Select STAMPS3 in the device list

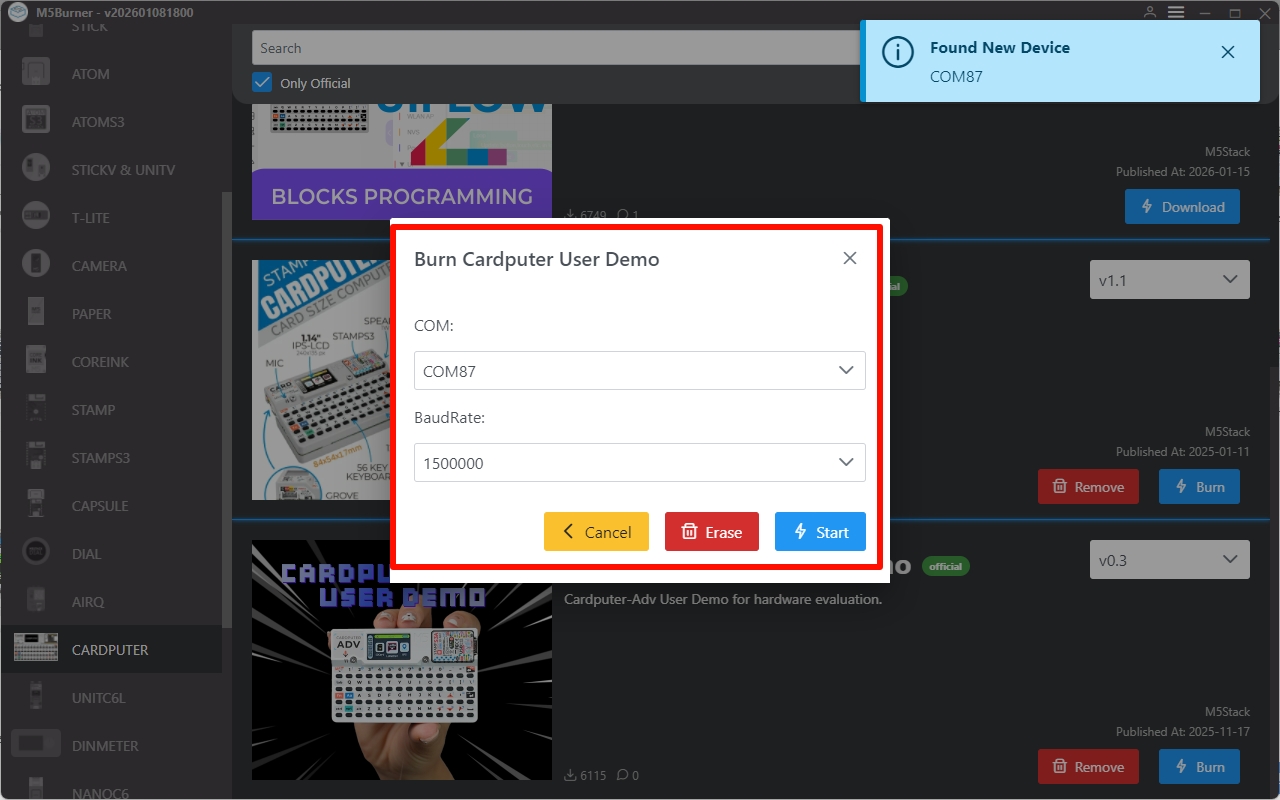pyautogui.click(x=100, y=458)
